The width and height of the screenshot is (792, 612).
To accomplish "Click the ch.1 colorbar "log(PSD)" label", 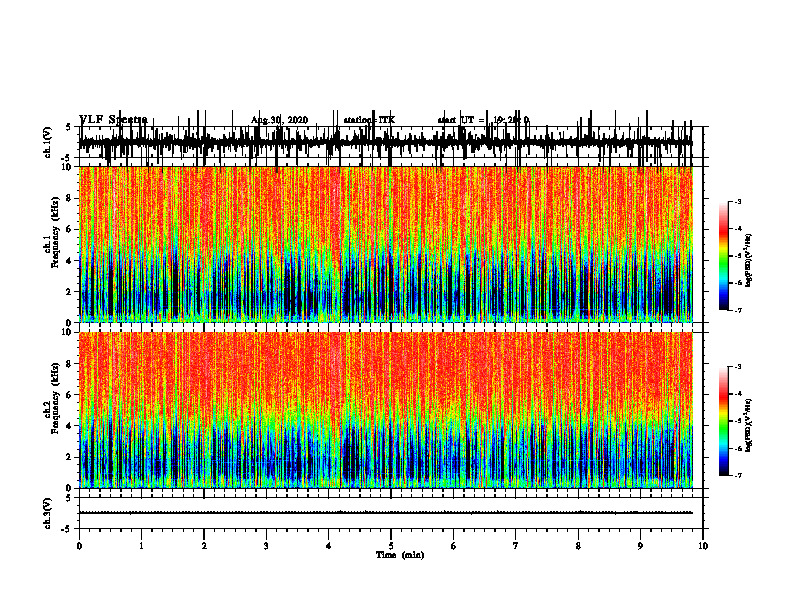I will pos(749,261).
